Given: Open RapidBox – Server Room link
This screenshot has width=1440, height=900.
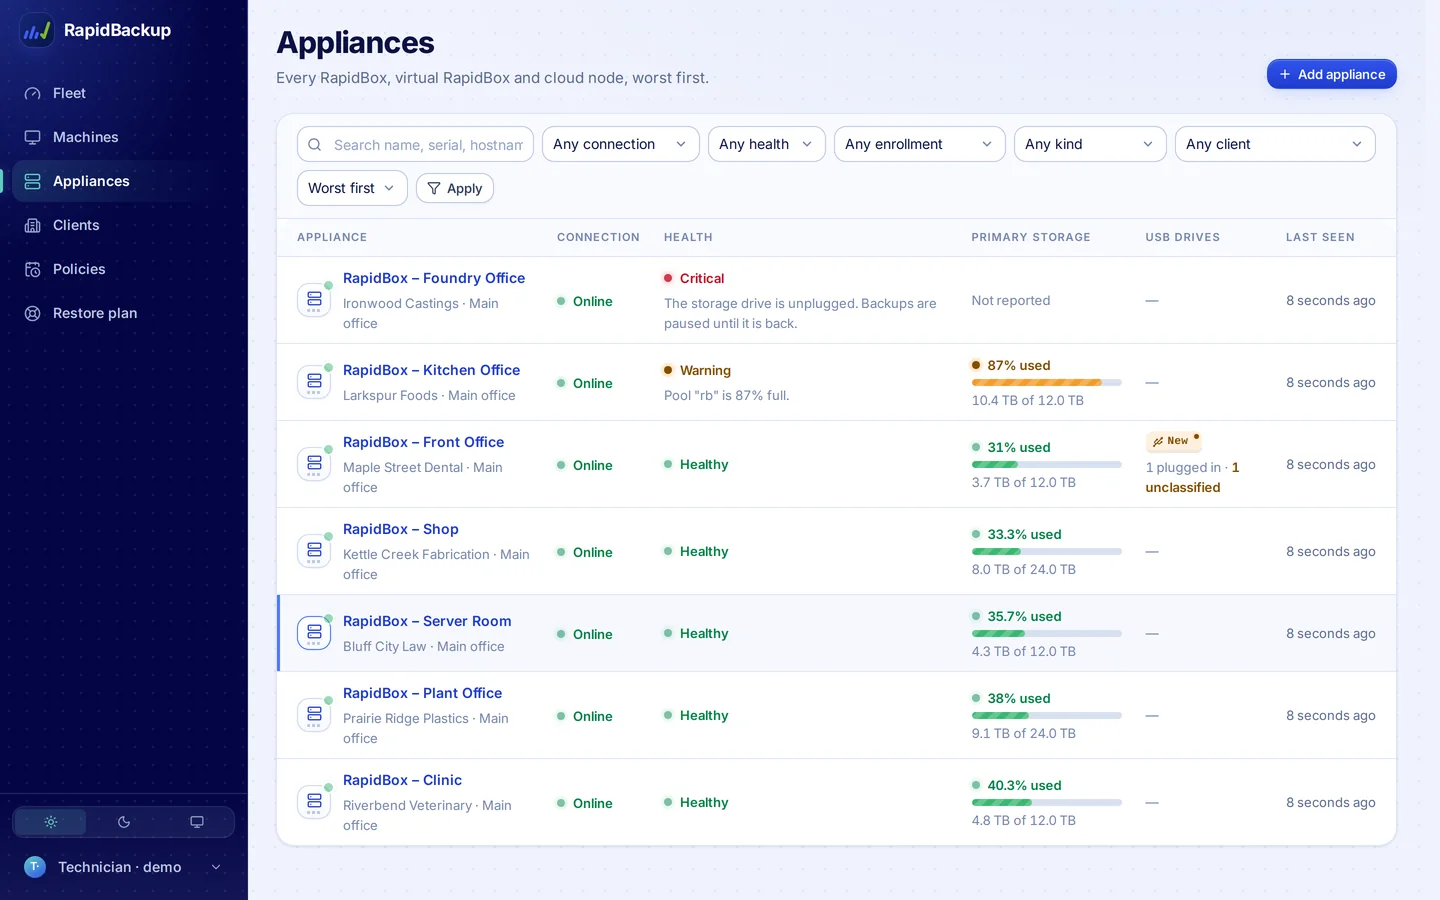Looking at the screenshot, I should pos(427,621).
